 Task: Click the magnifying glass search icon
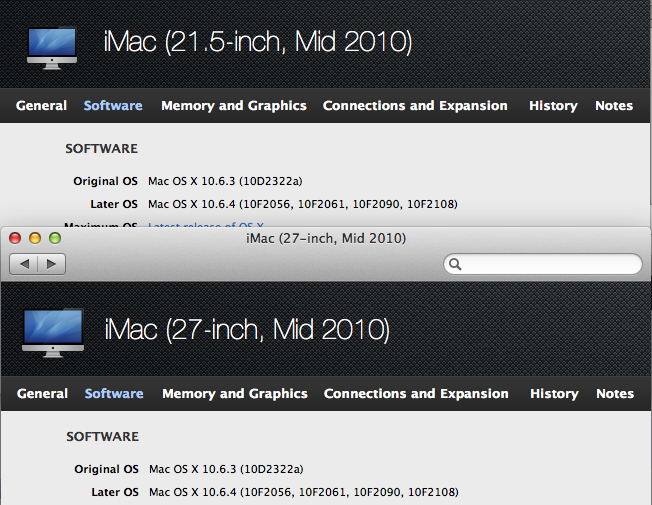tap(455, 264)
